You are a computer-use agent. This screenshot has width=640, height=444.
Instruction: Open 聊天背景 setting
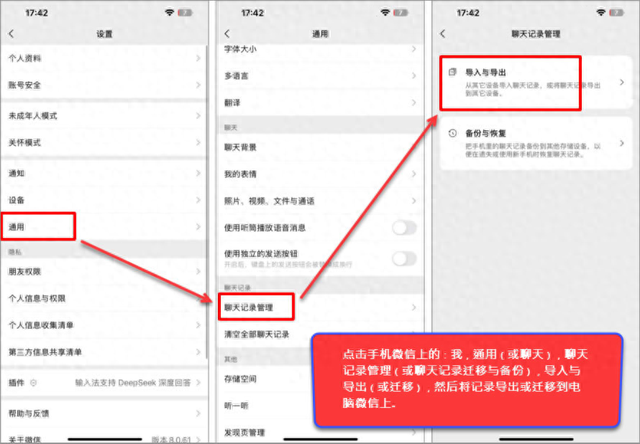pyautogui.click(x=320, y=147)
